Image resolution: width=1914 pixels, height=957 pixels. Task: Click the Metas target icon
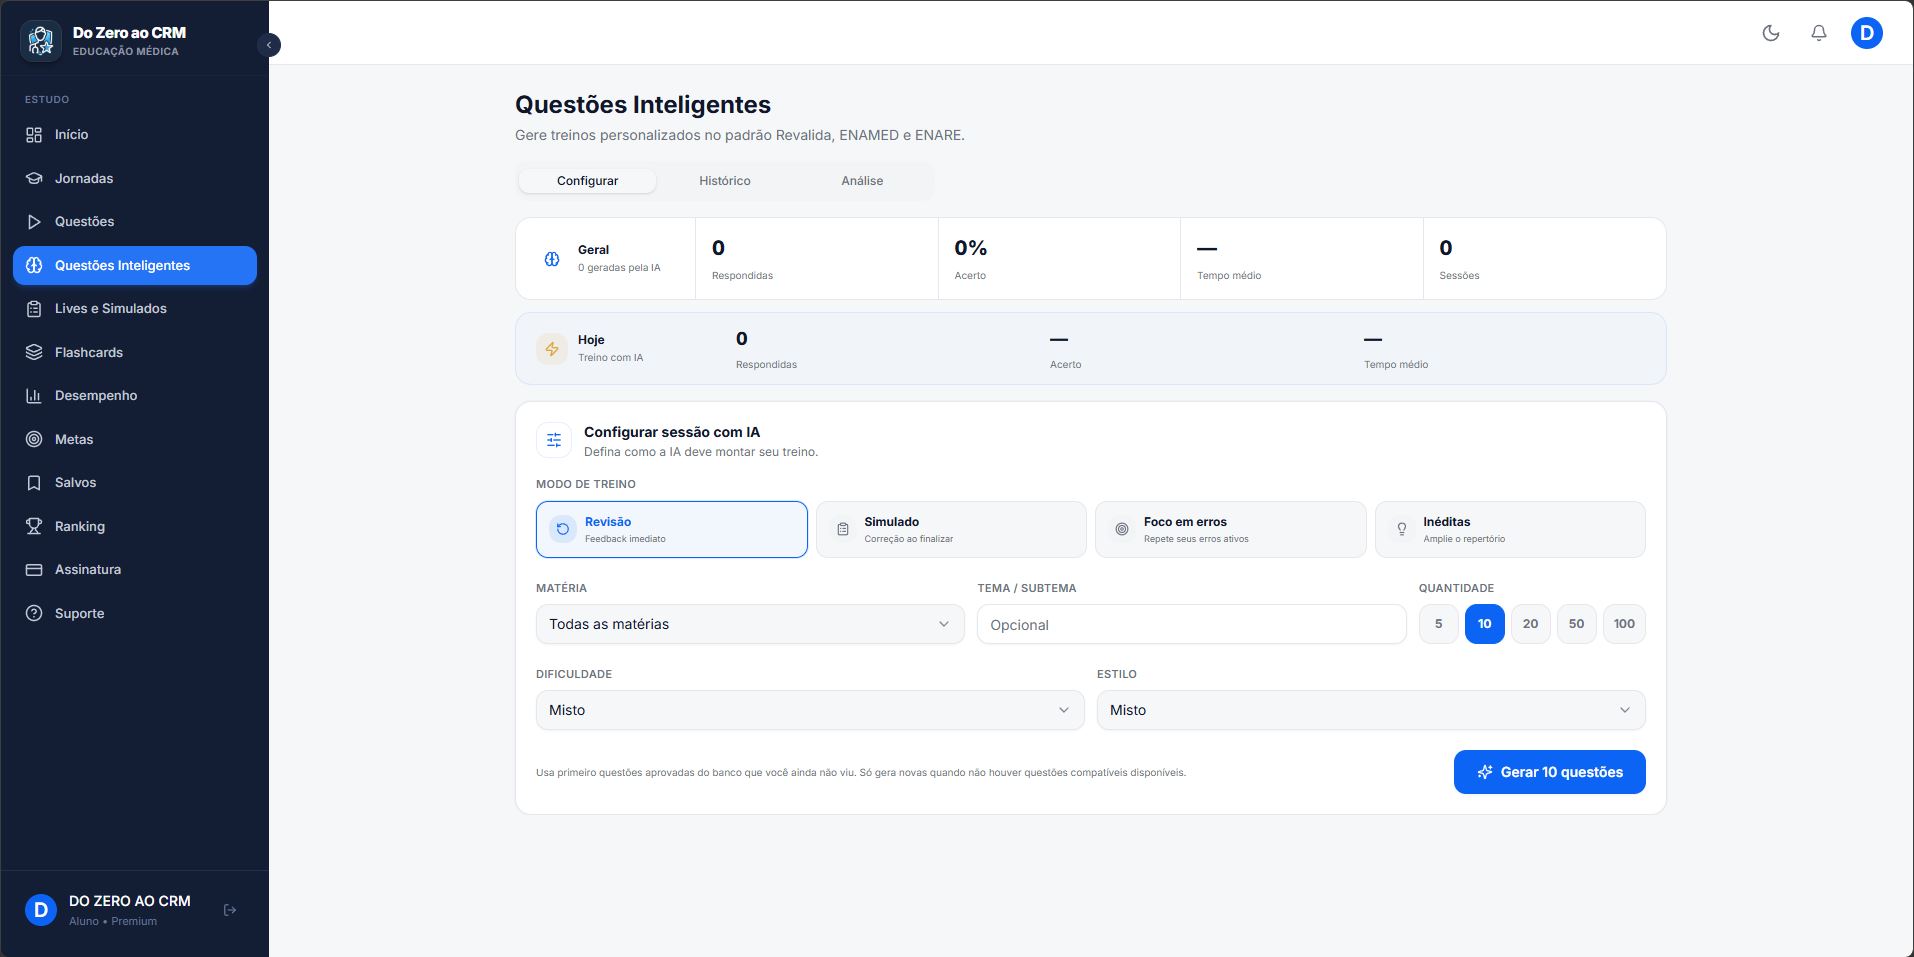point(34,439)
